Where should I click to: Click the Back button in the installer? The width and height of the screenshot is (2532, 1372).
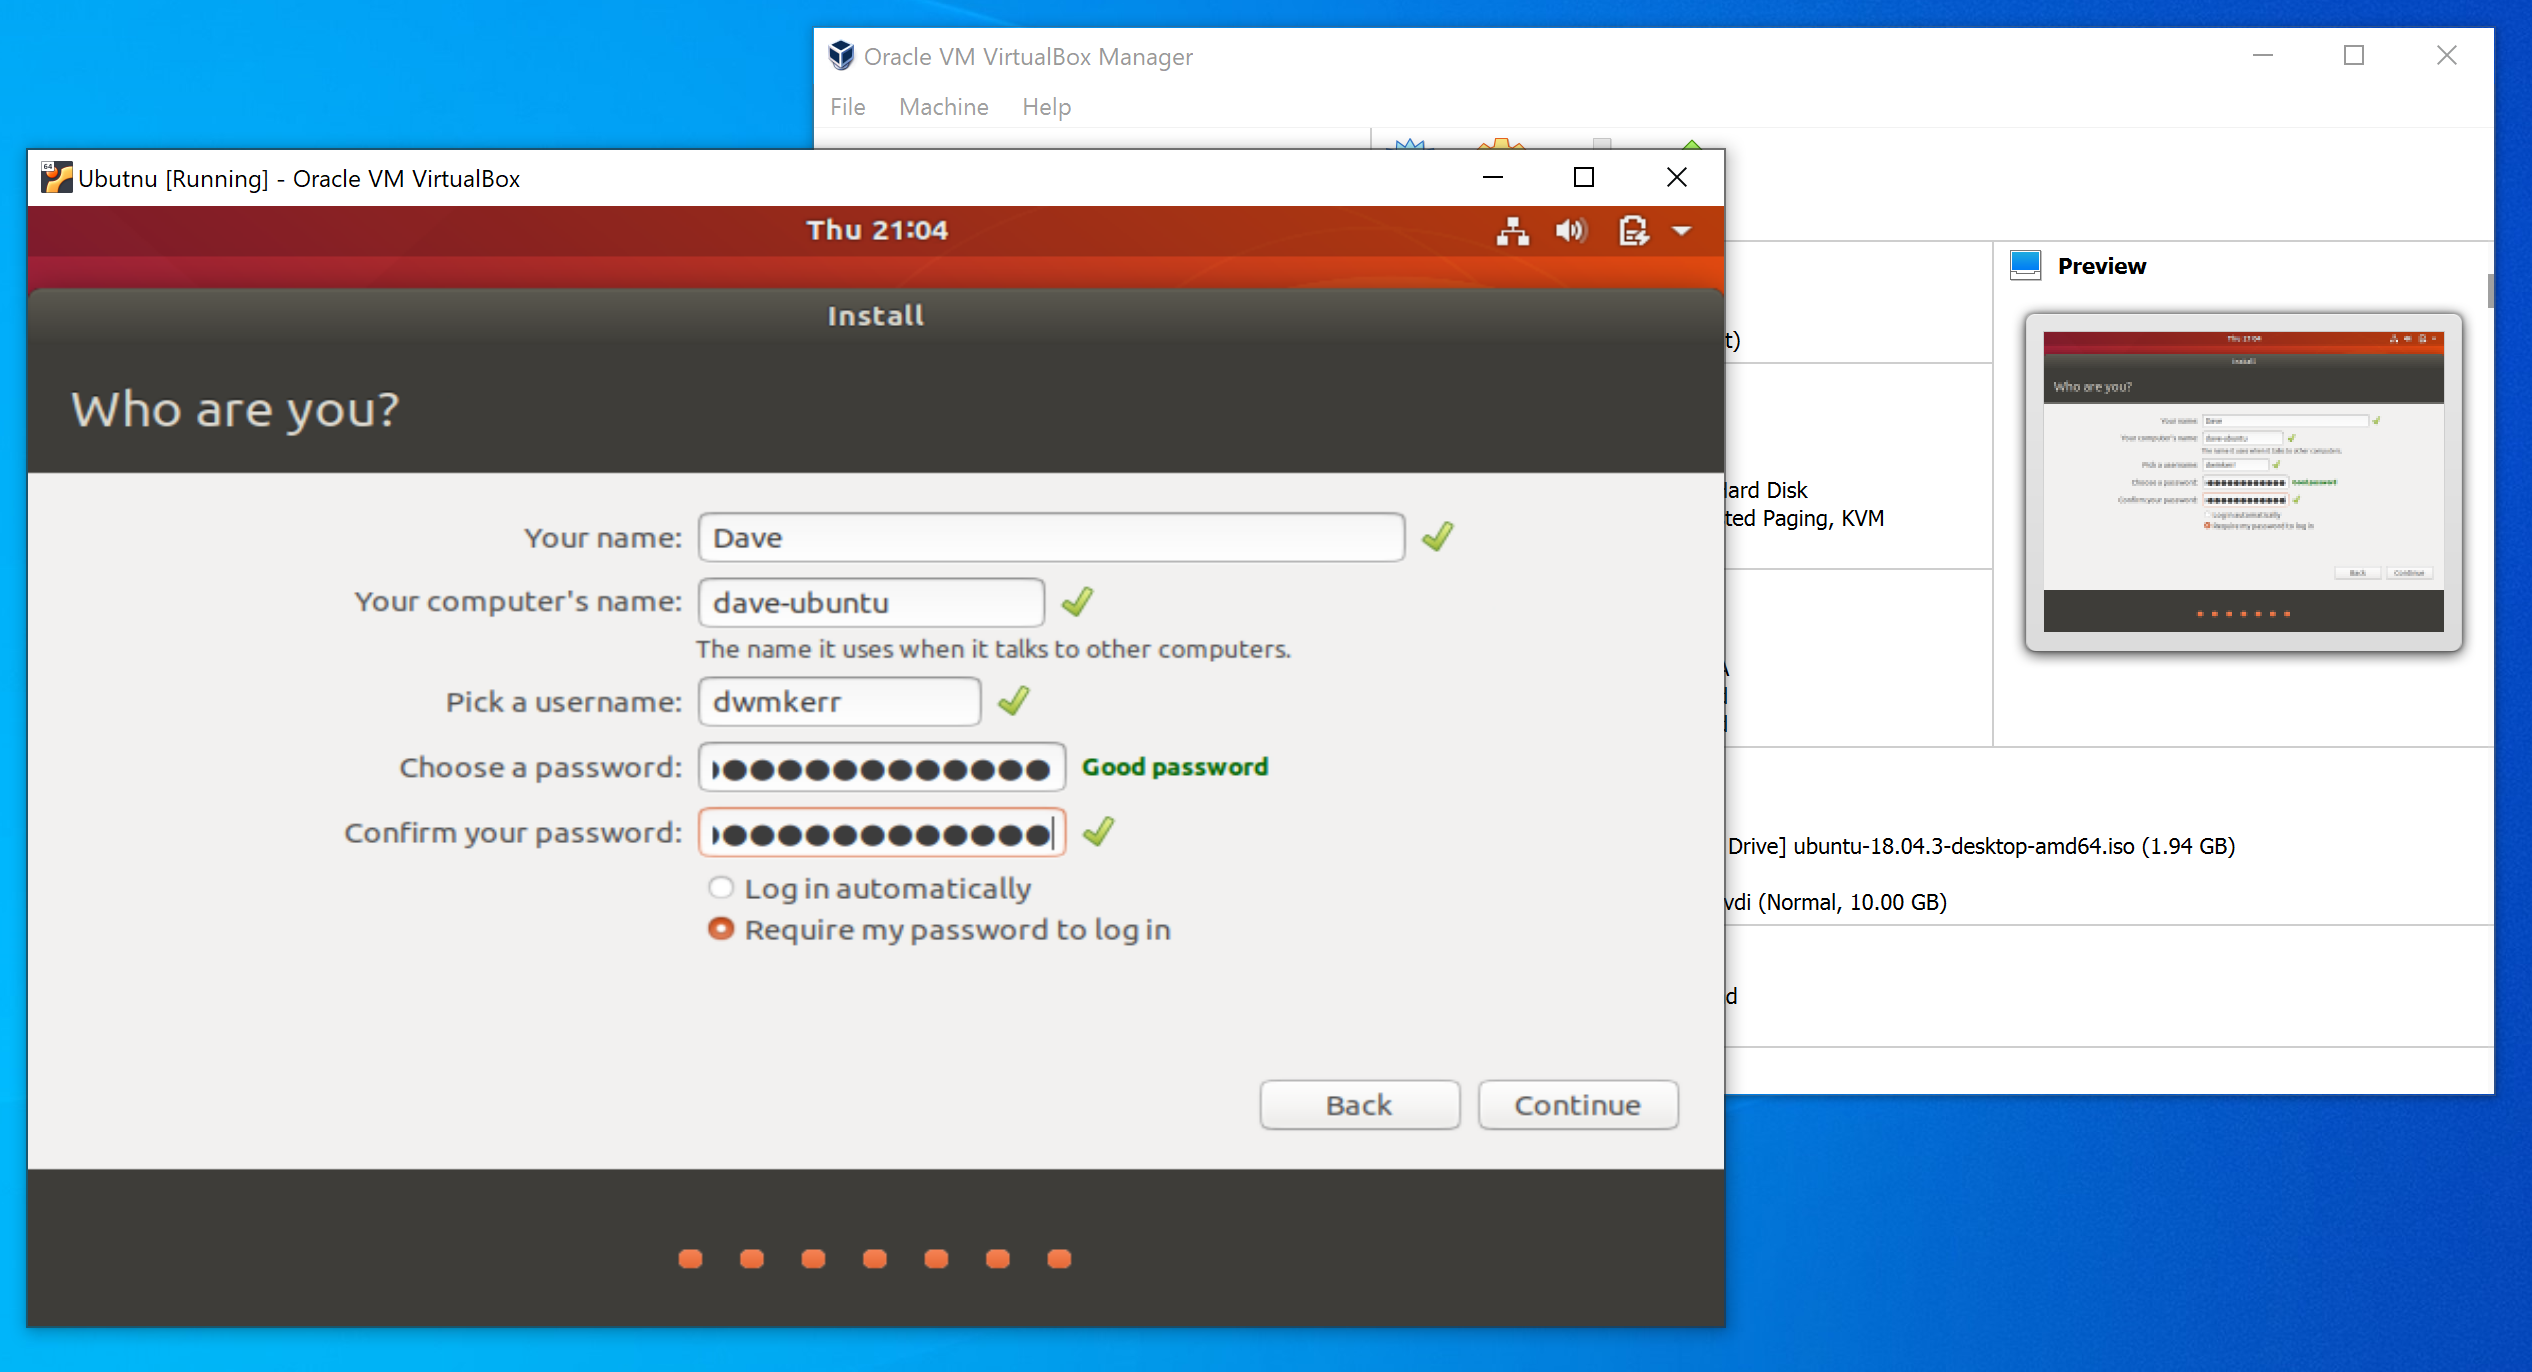pyautogui.click(x=1359, y=1105)
